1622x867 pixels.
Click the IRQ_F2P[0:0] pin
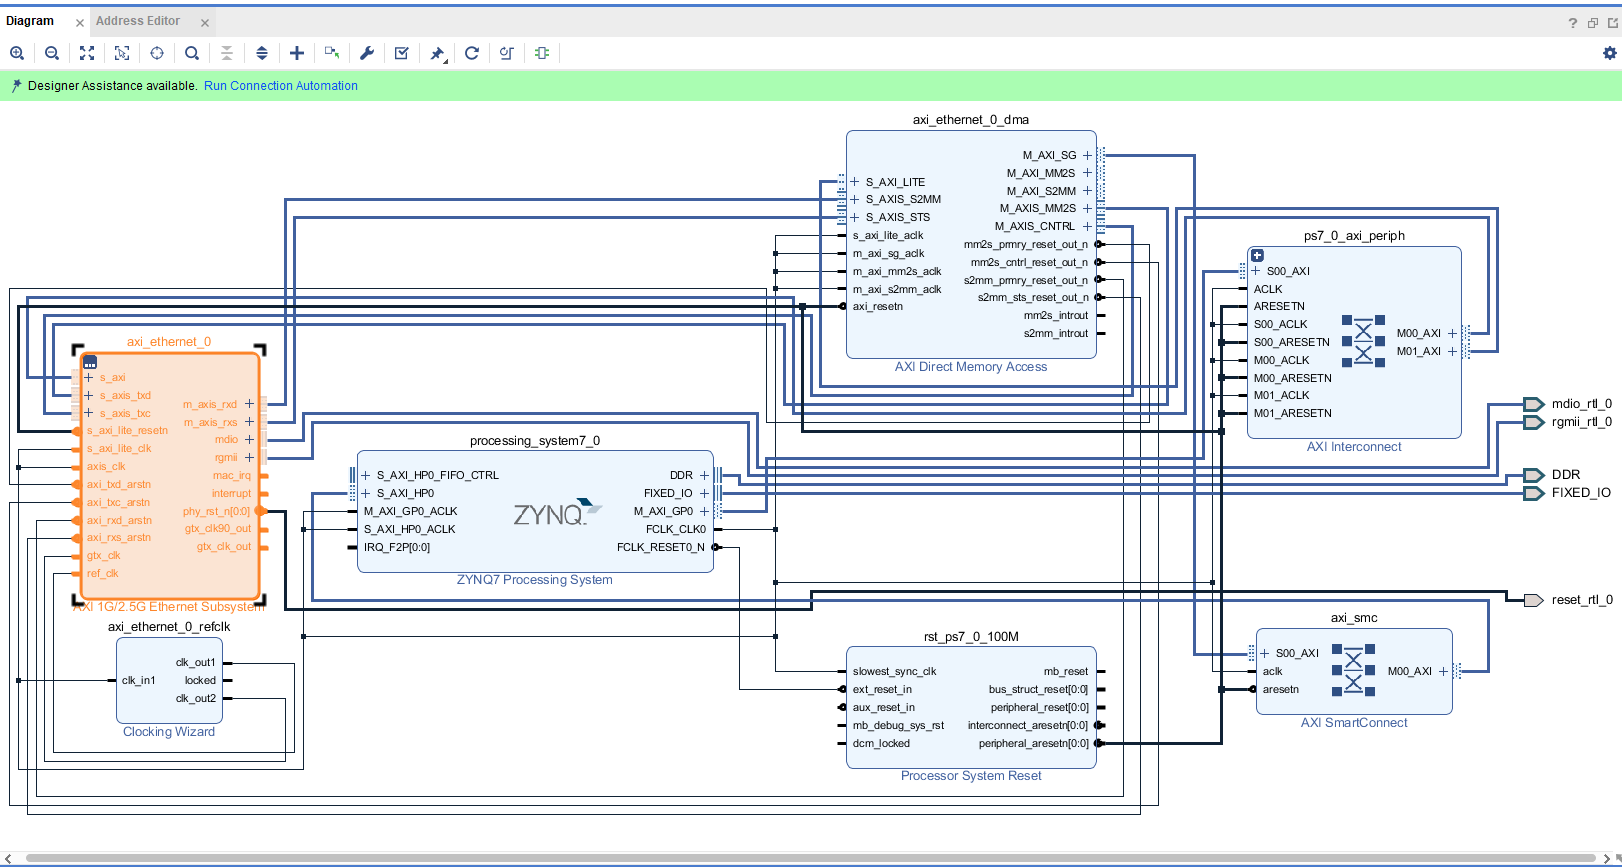397,547
